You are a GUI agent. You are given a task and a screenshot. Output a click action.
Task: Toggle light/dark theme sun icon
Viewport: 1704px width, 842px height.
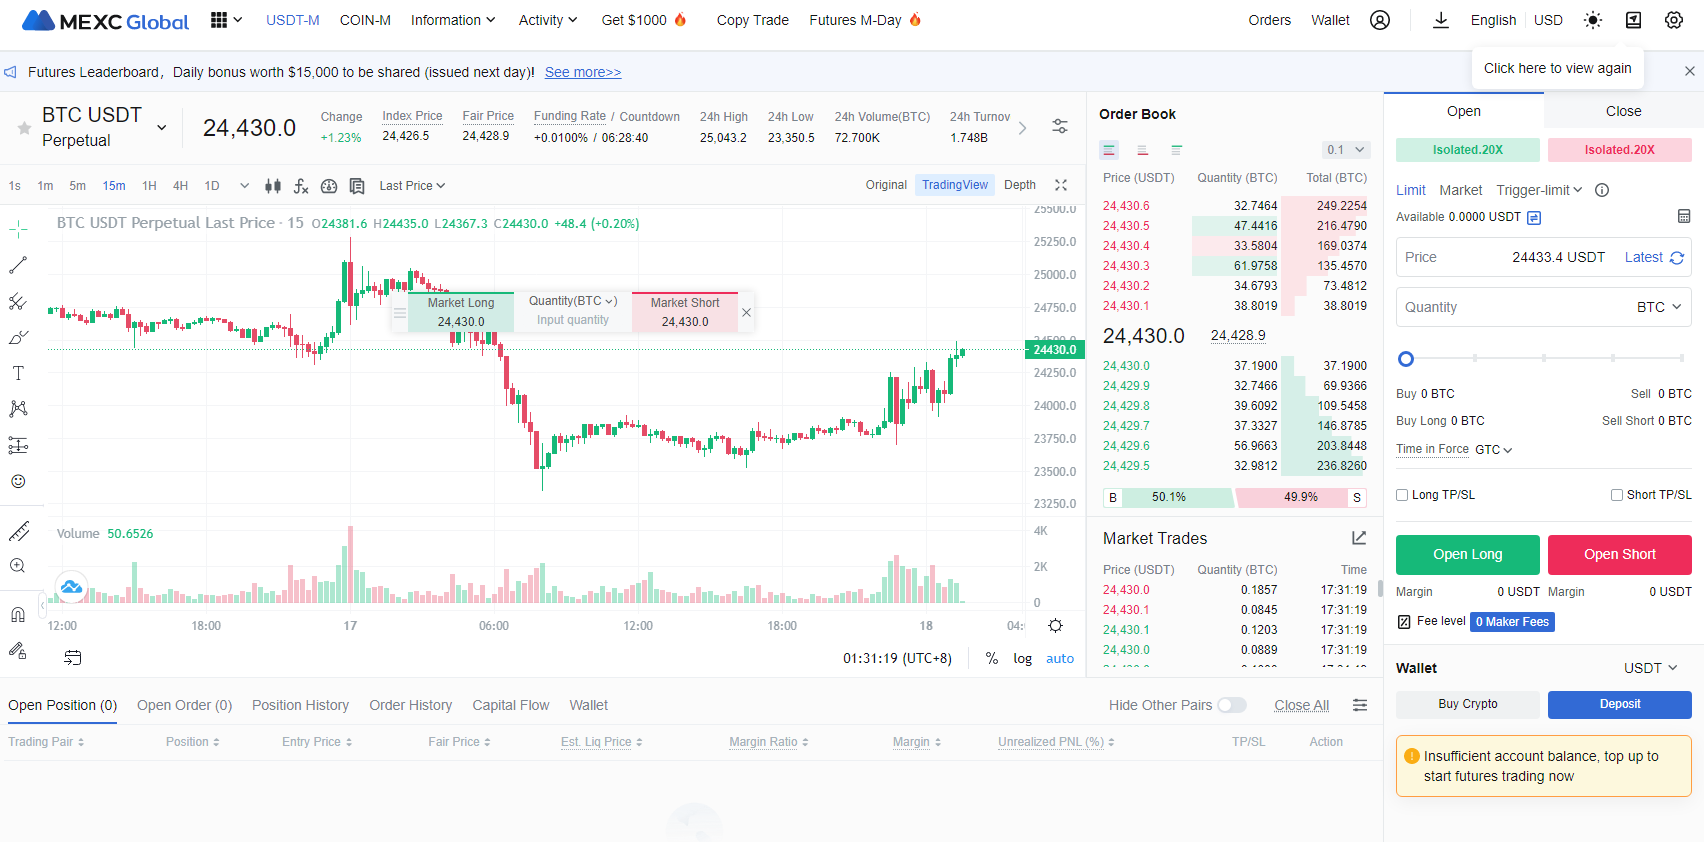click(1593, 20)
